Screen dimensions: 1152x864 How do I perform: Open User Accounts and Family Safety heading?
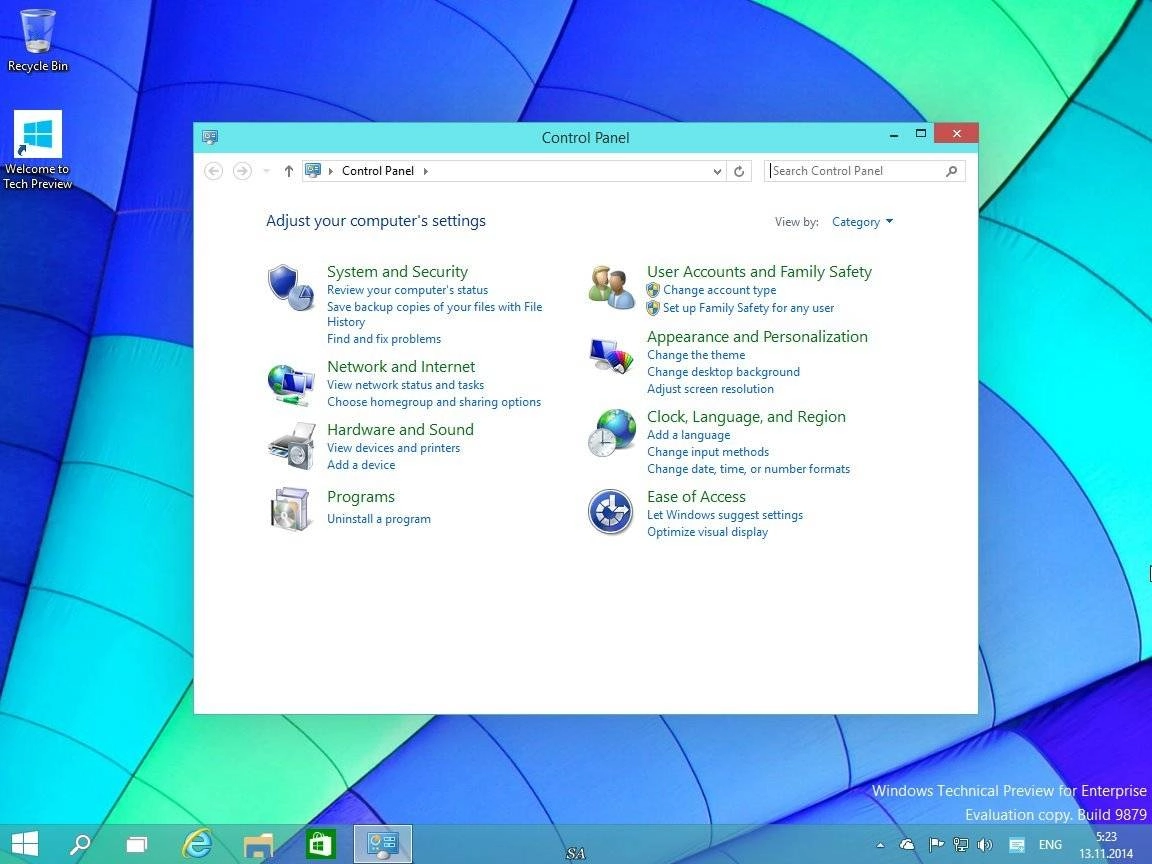pyautogui.click(x=759, y=272)
